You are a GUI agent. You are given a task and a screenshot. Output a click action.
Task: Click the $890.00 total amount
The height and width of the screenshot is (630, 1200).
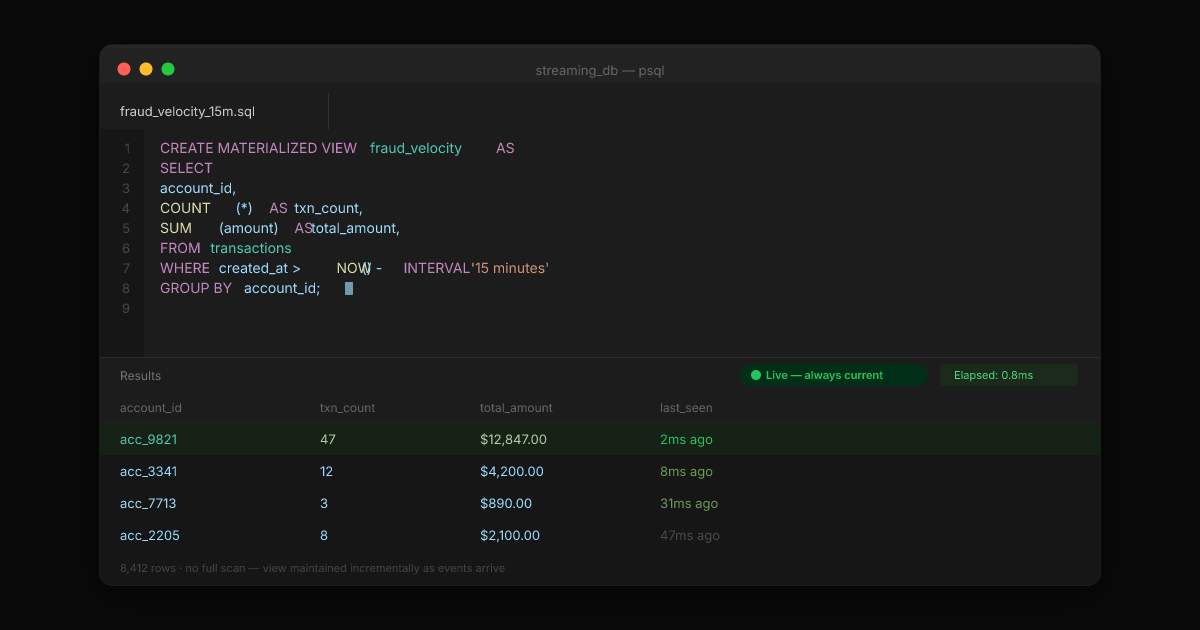point(506,503)
